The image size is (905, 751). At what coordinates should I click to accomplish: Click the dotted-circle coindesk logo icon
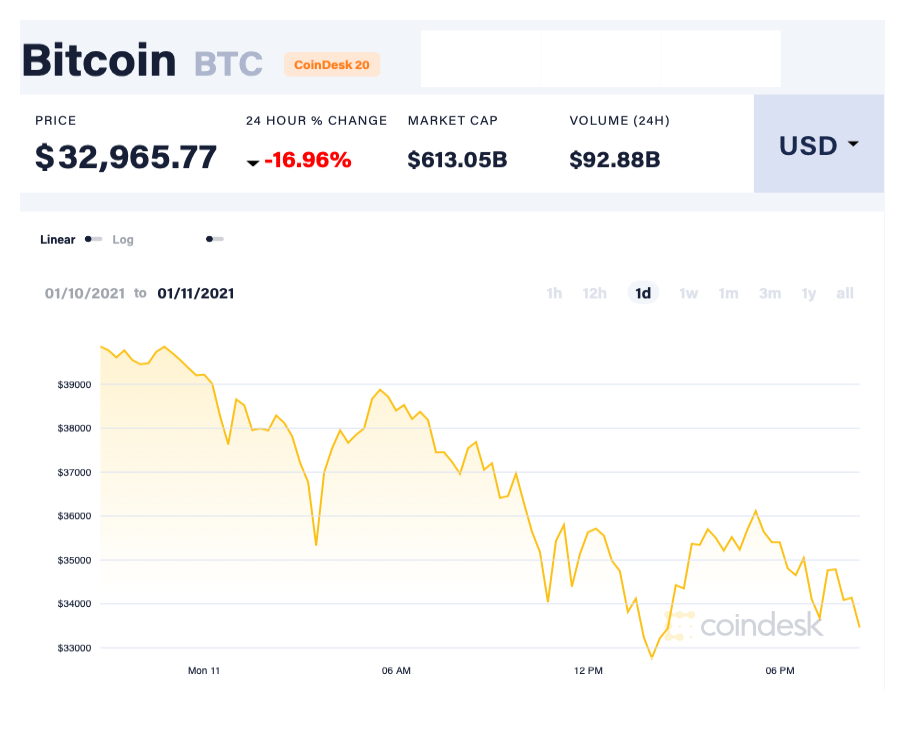pyautogui.click(x=678, y=625)
